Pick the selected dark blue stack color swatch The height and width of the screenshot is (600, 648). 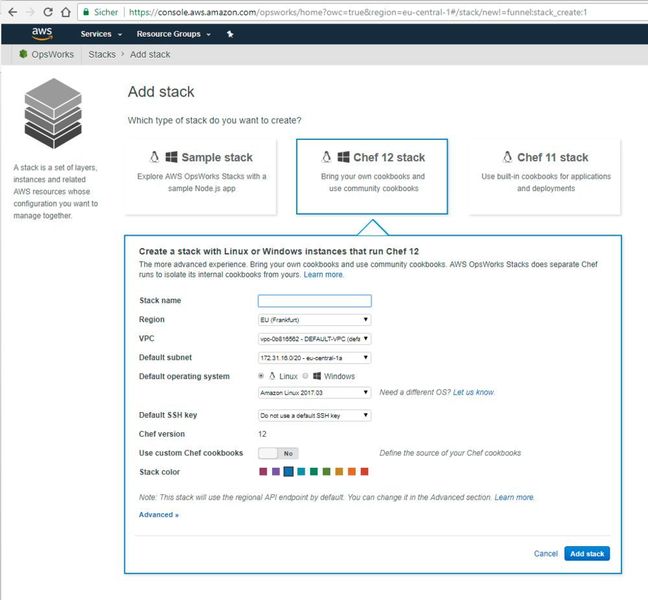click(288, 471)
